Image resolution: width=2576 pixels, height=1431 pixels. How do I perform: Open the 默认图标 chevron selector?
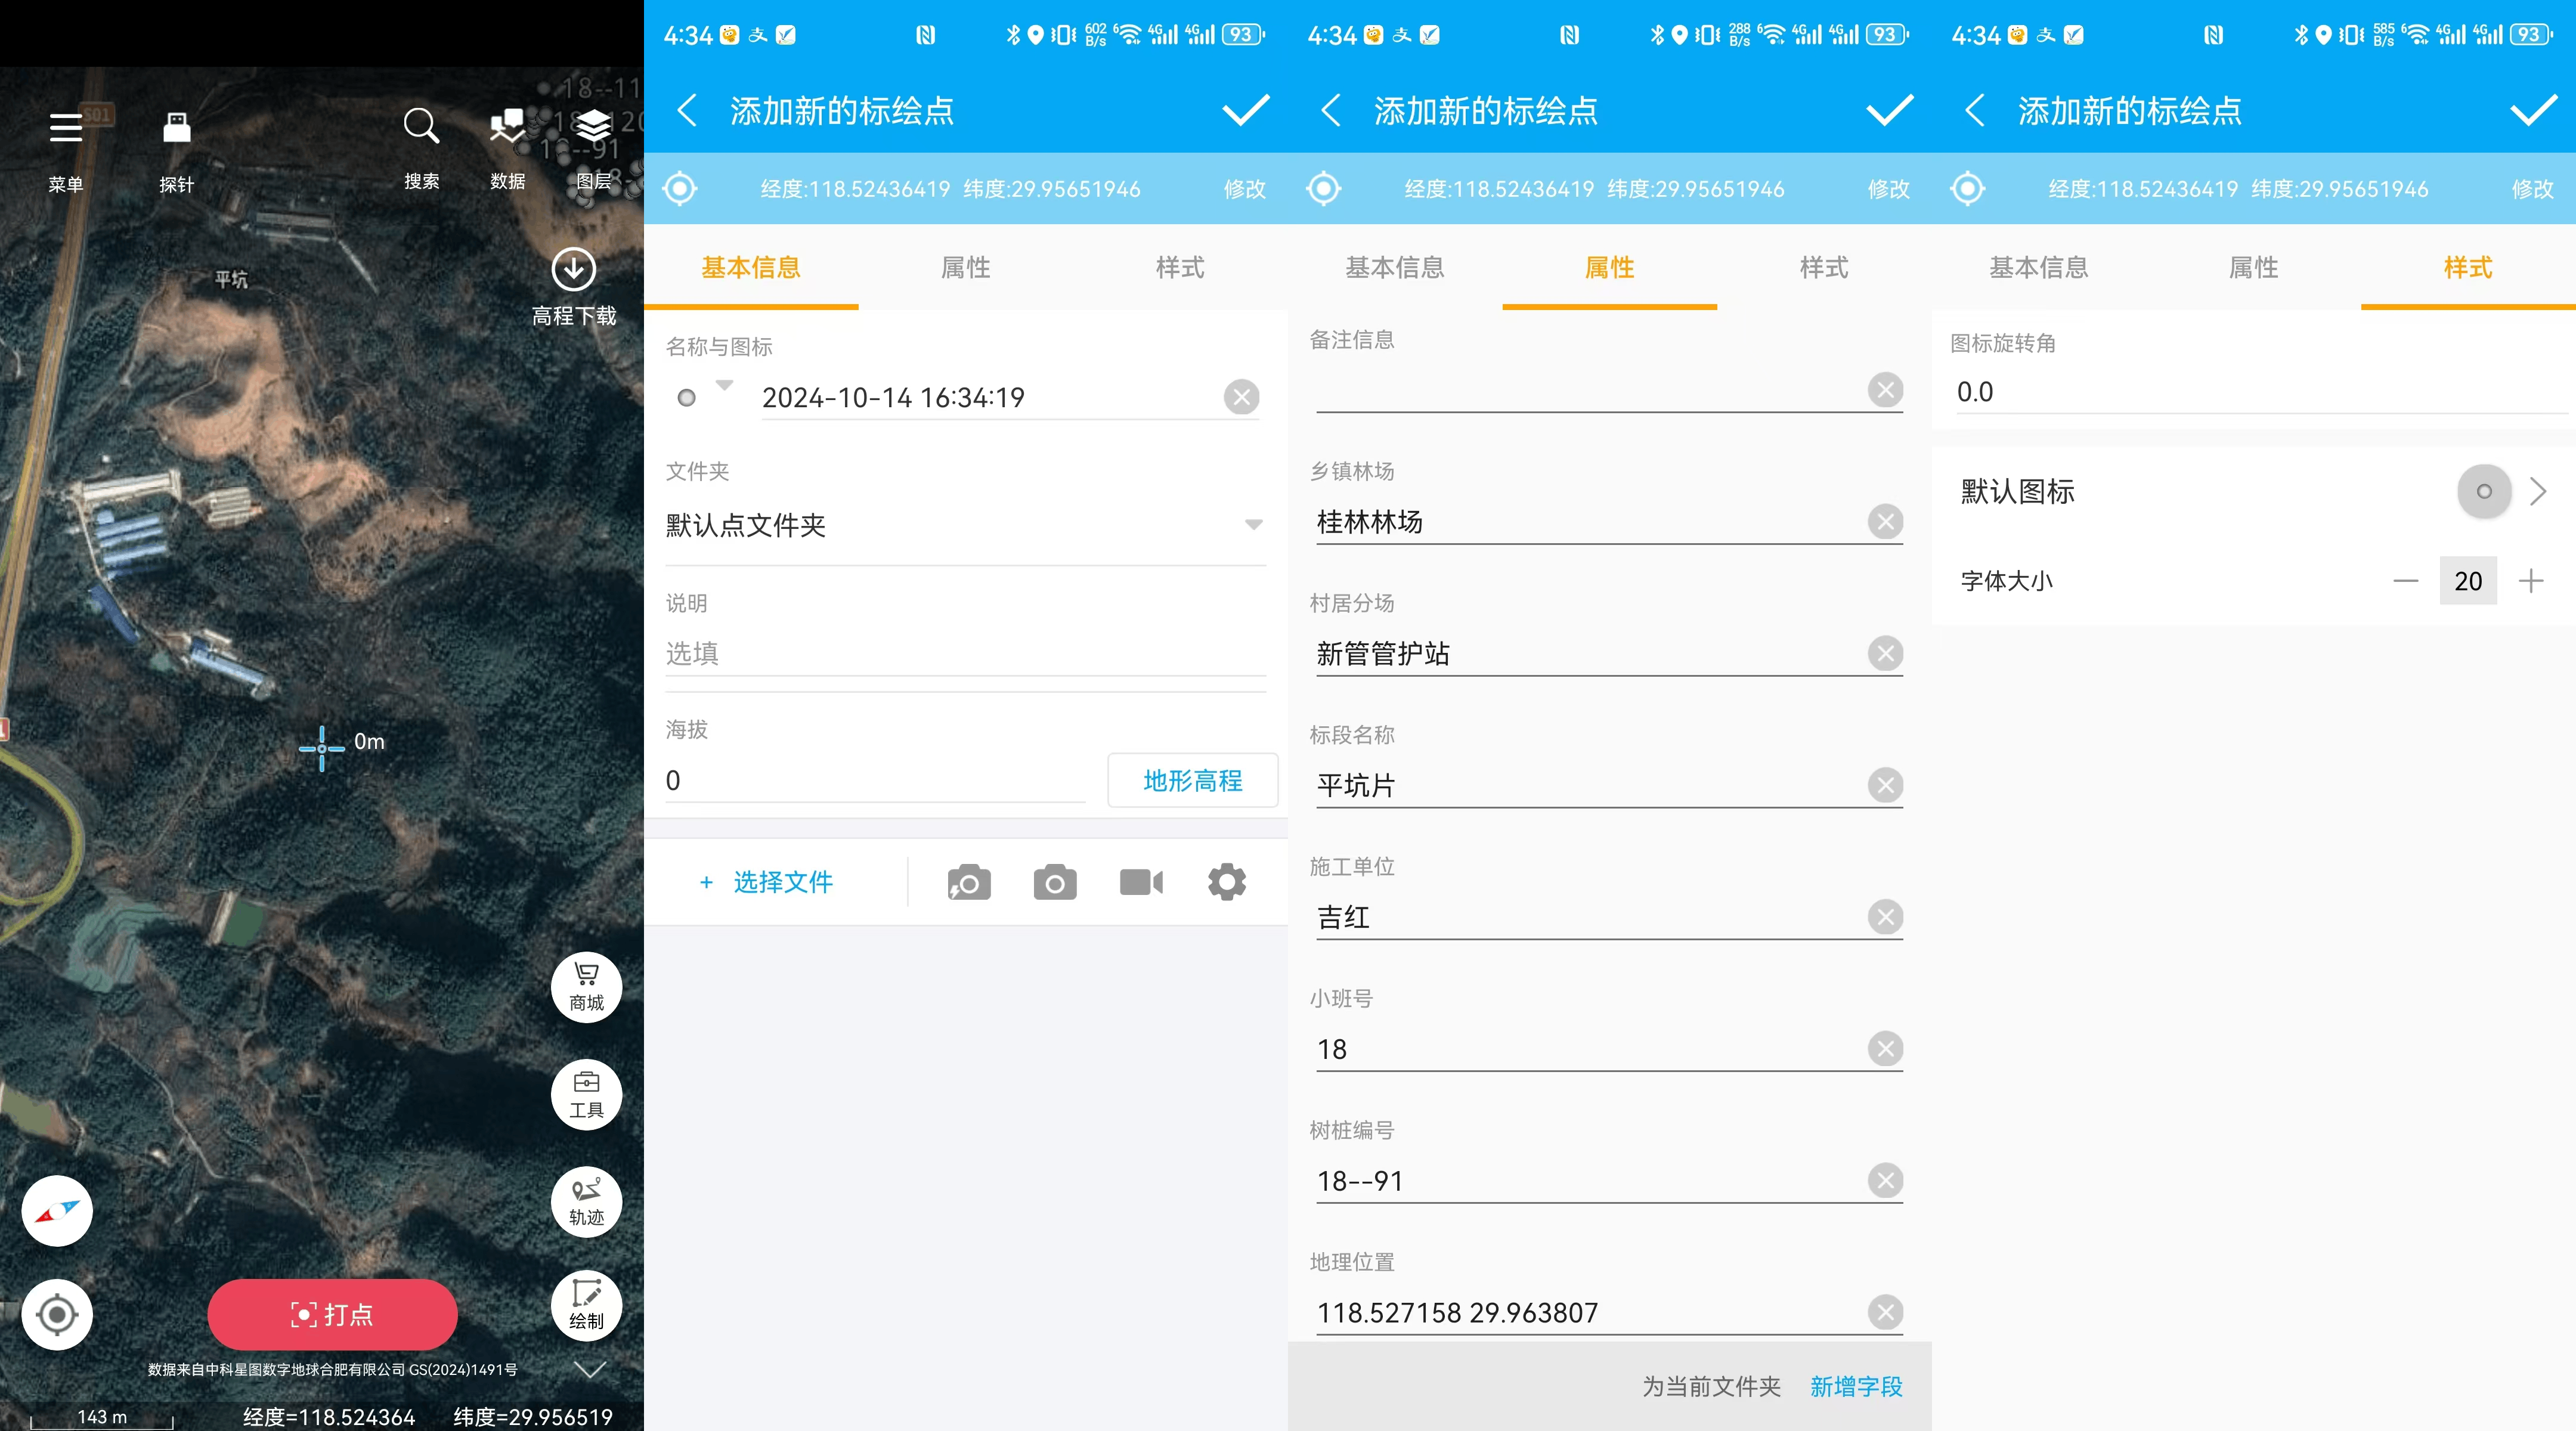tap(2537, 491)
